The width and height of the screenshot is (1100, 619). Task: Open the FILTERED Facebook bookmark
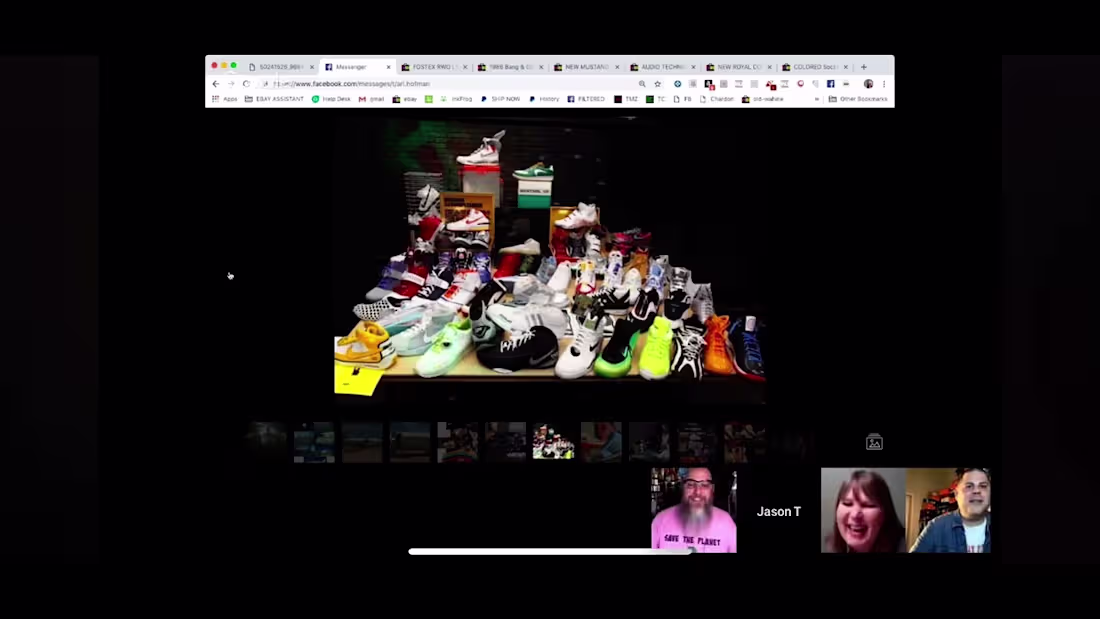586,99
